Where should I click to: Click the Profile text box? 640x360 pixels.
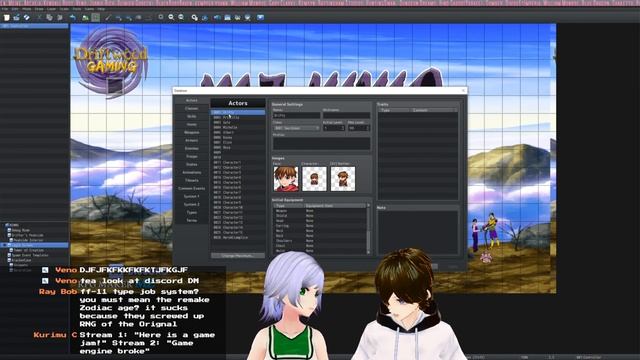coord(322,143)
